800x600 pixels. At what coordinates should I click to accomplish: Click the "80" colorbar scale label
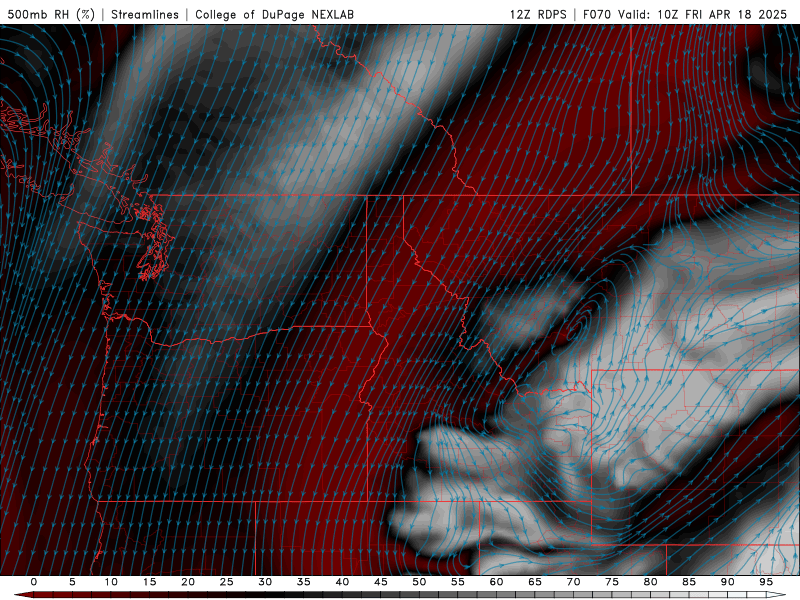point(650,582)
